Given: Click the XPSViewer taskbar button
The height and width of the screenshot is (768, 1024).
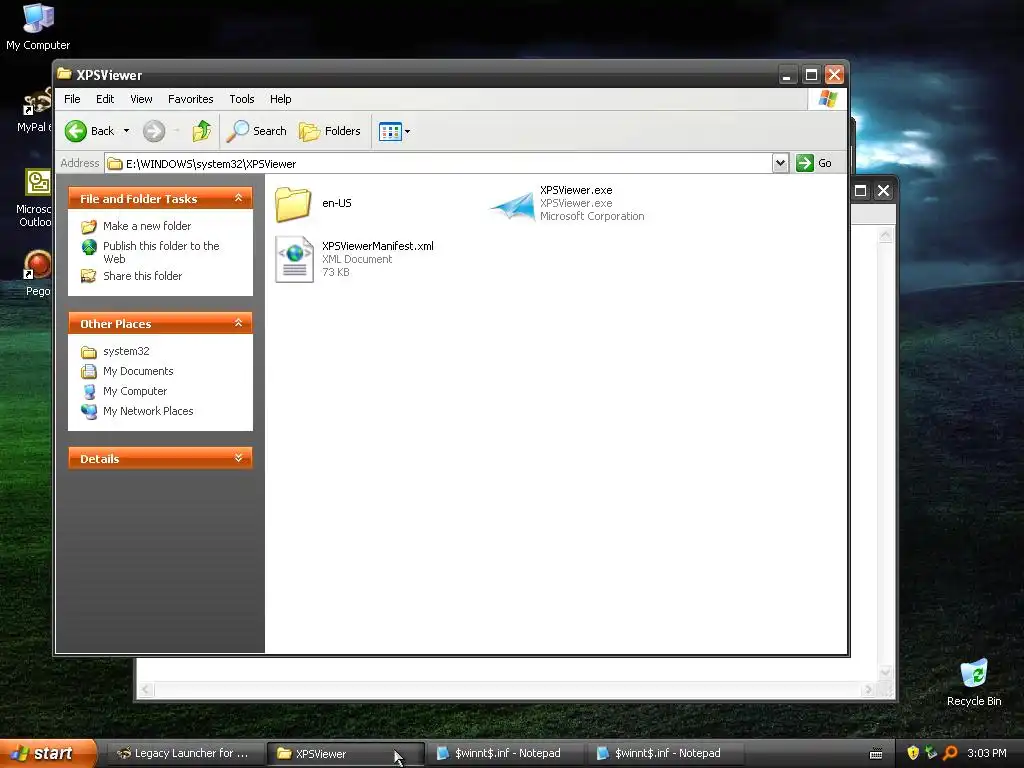Looking at the screenshot, I should click(345, 754).
